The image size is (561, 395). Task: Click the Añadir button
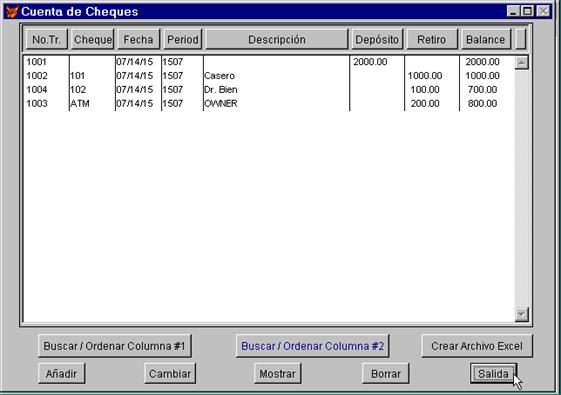(x=61, y=374)
